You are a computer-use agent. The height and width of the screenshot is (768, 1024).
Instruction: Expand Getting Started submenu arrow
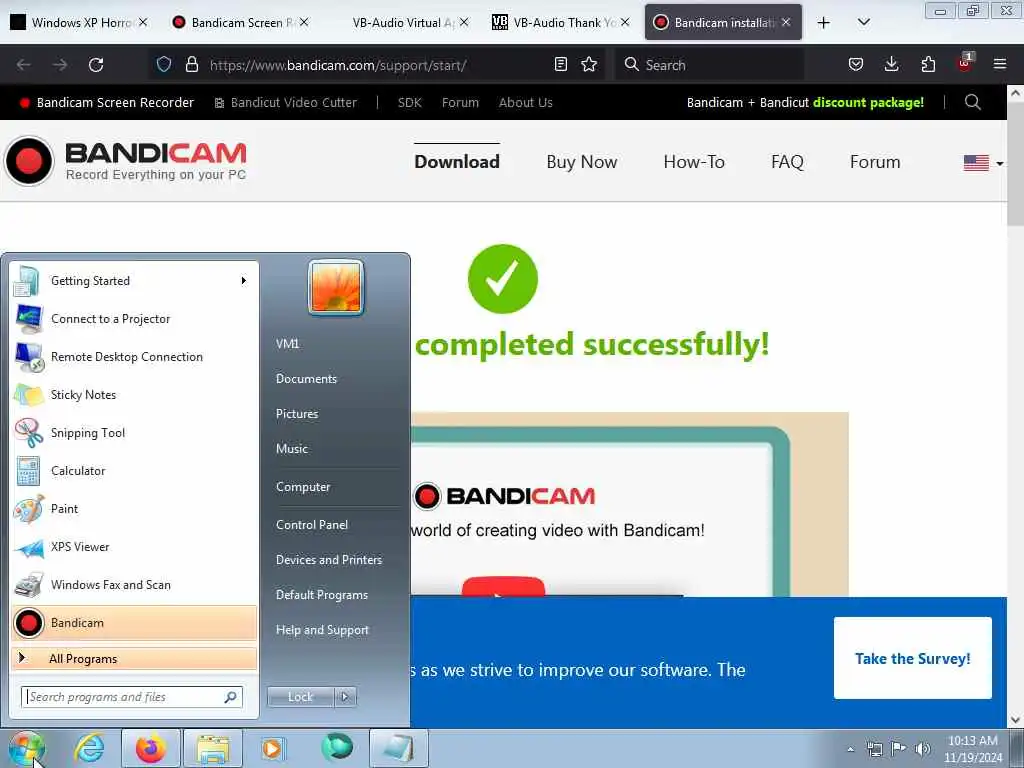[x=244, y=281]
